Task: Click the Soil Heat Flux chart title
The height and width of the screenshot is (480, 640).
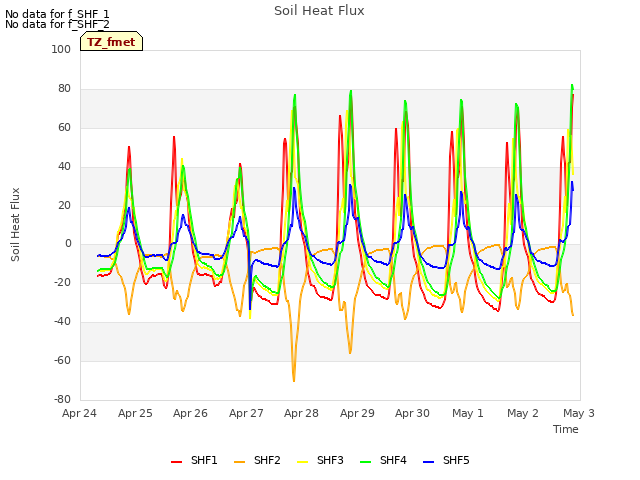Action: [319, 11]
